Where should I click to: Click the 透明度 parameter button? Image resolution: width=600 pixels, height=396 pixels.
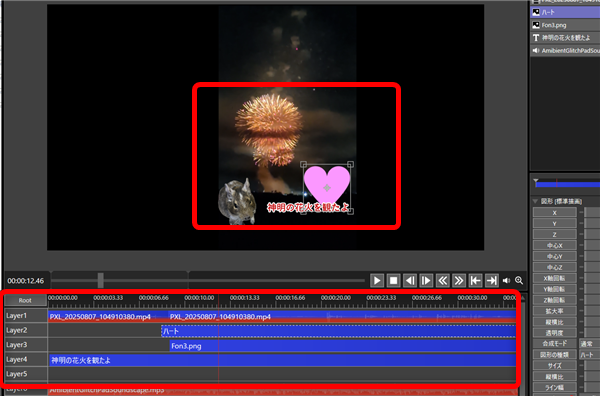pos(554,333)
